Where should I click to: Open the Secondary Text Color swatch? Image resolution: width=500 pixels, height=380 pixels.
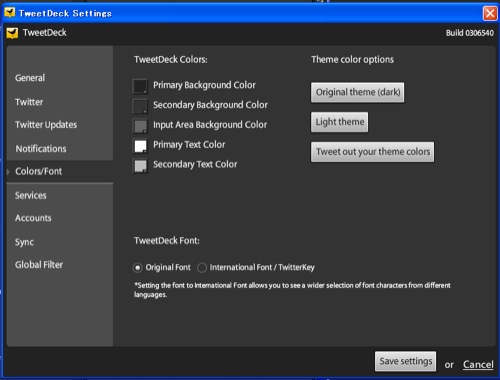(140, 165)
